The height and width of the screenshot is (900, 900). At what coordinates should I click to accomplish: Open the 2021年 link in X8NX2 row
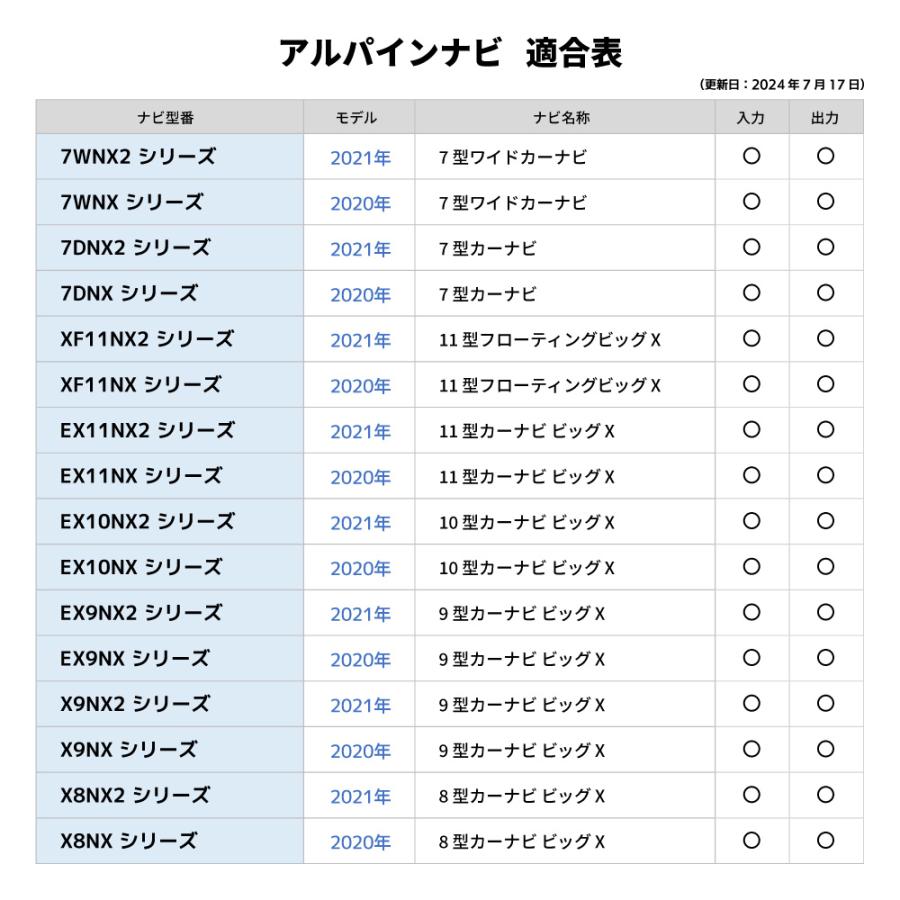[360, 796]
